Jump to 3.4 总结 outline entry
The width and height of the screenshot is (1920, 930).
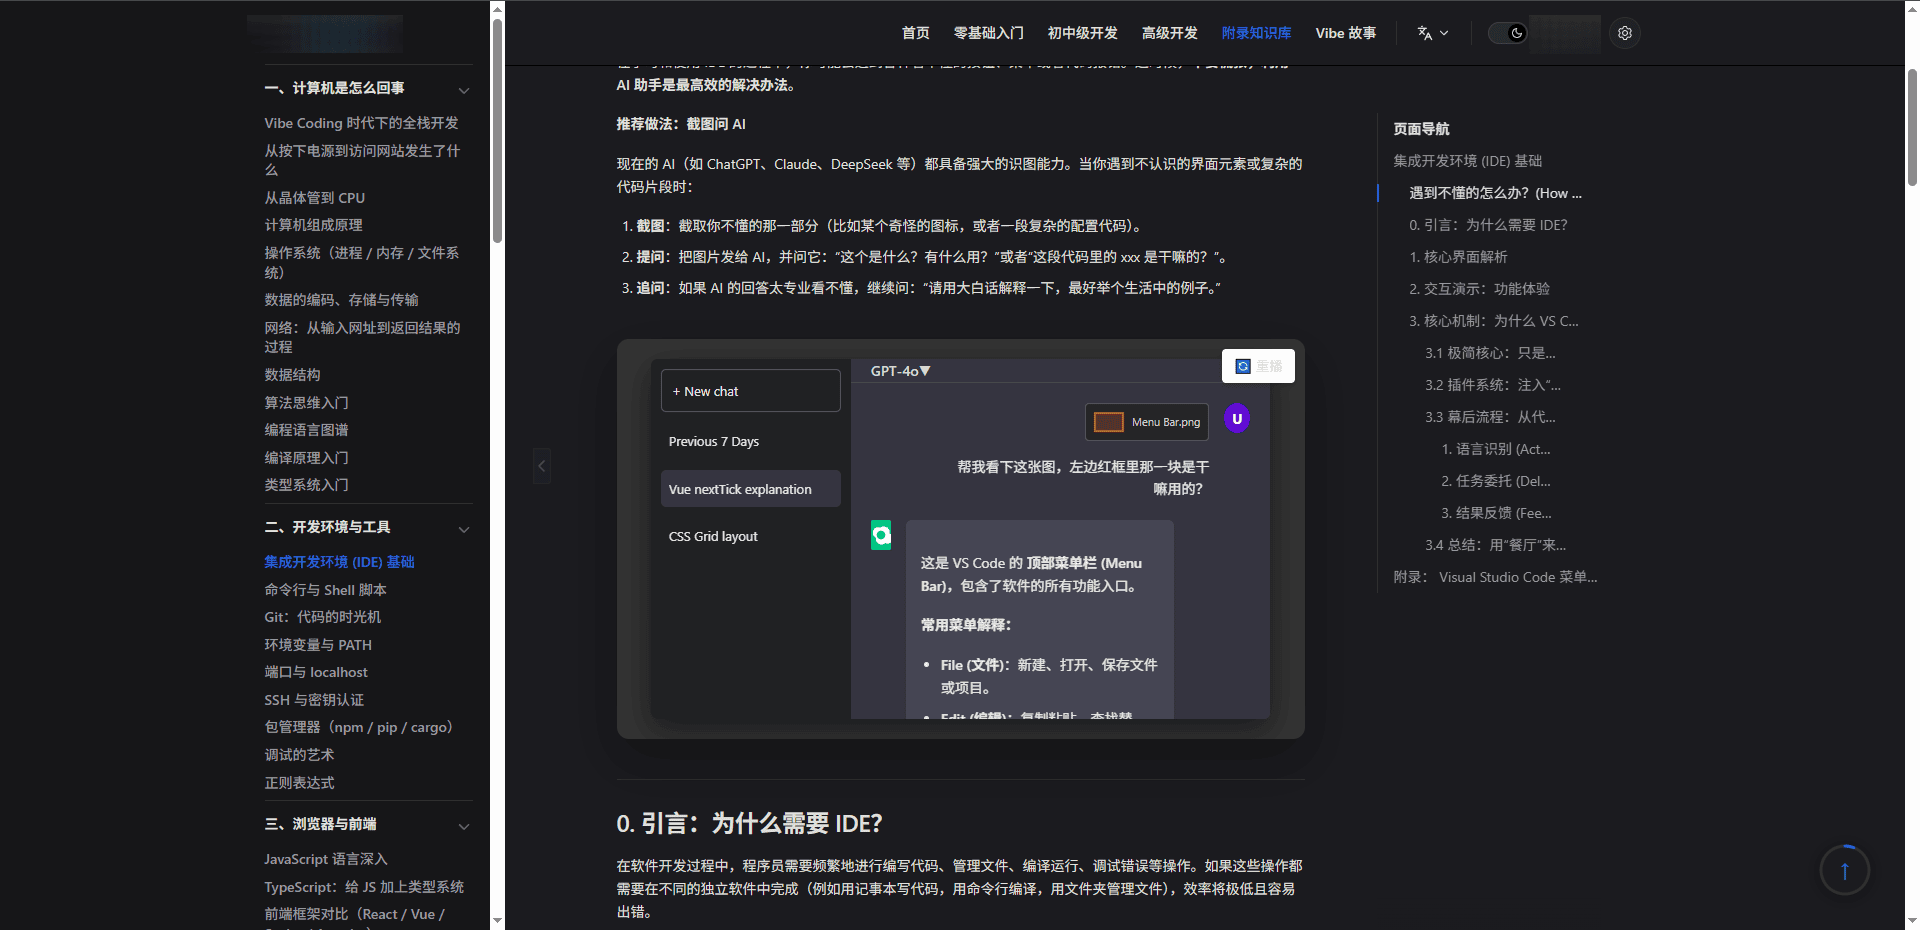[x=1495, y=545]
